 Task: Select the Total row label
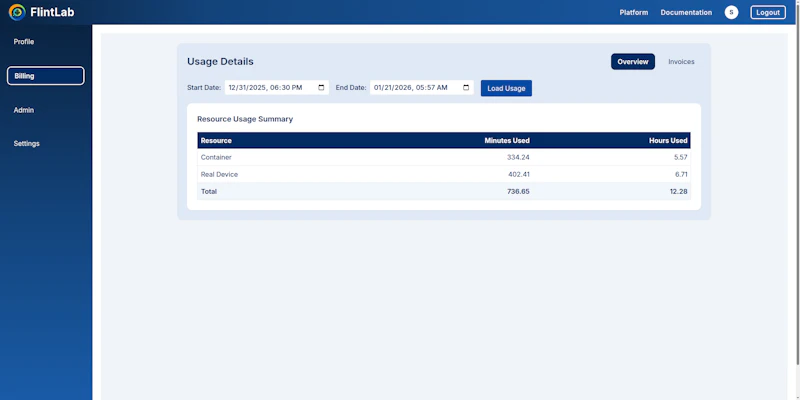click(209, 191)
